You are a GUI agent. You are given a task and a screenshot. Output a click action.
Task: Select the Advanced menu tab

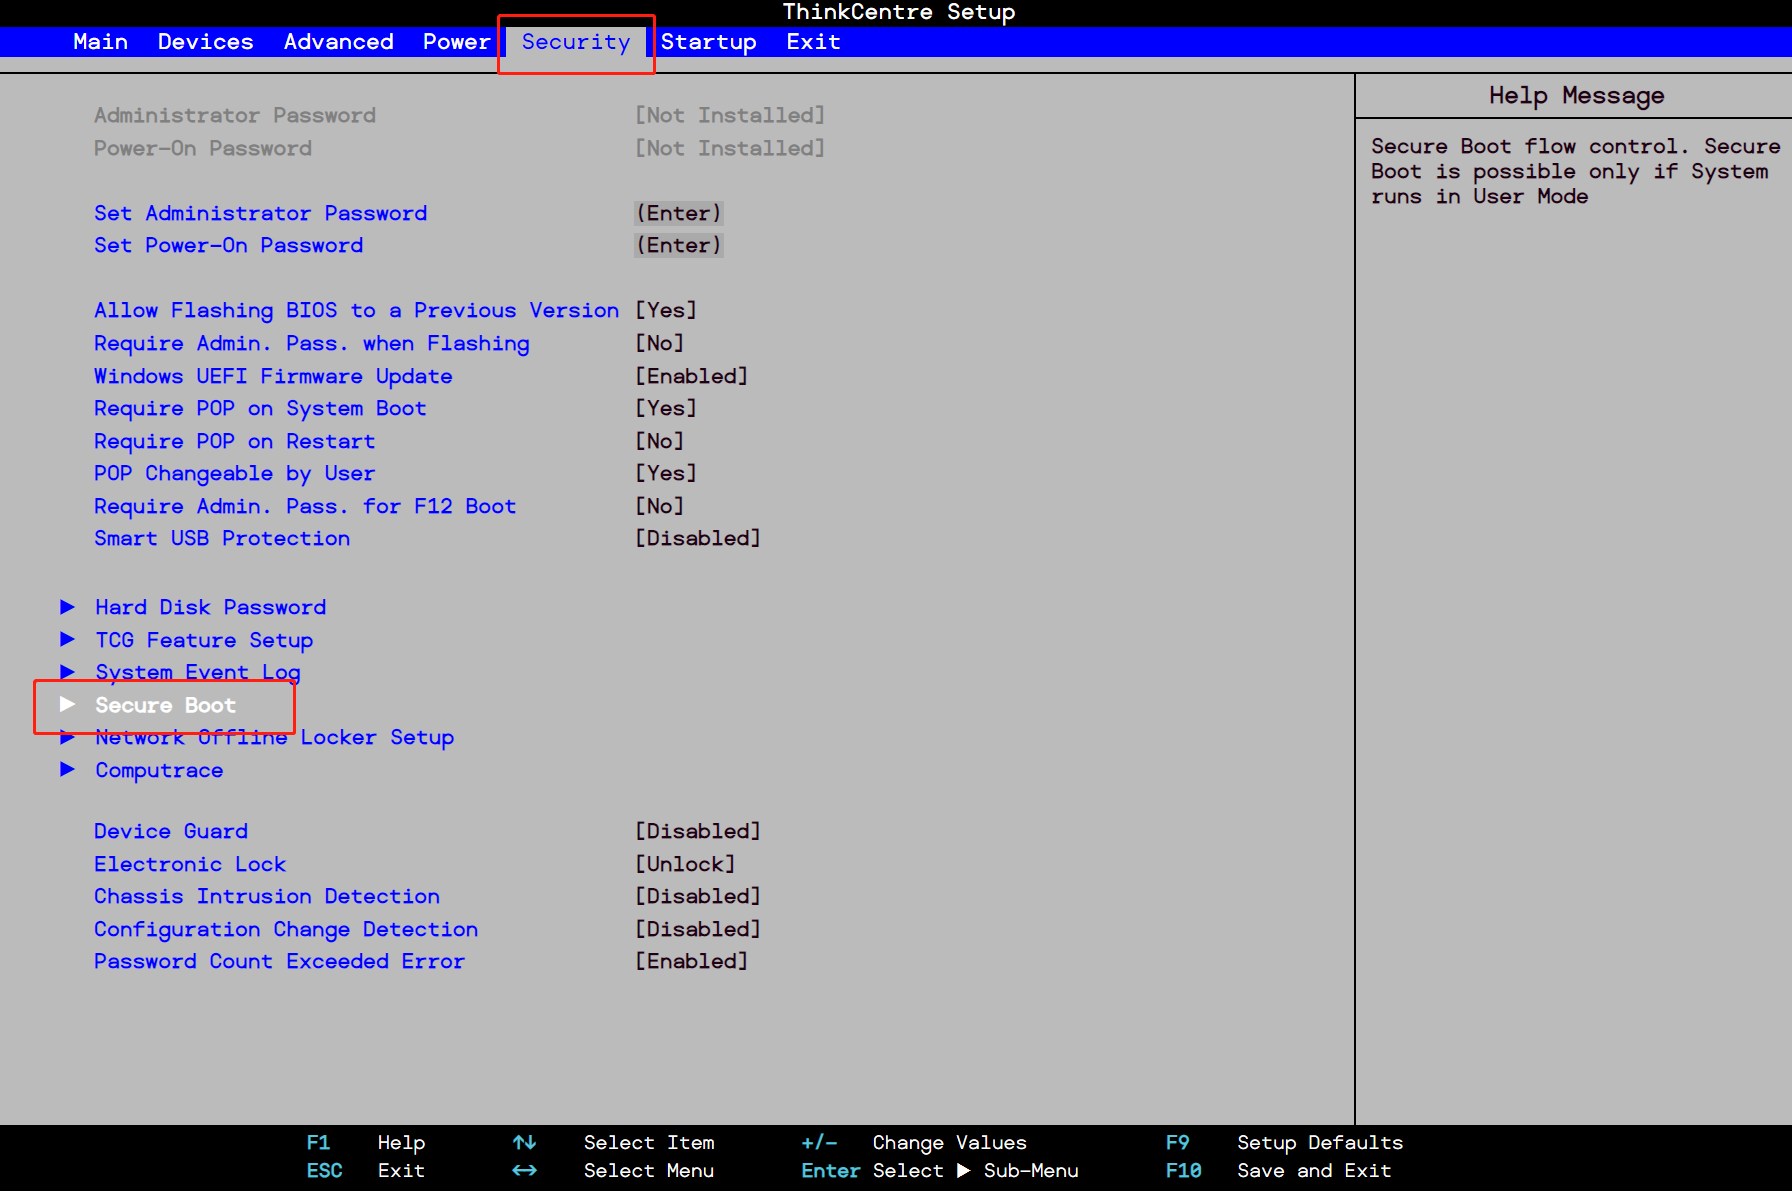[x=338, y=42]
